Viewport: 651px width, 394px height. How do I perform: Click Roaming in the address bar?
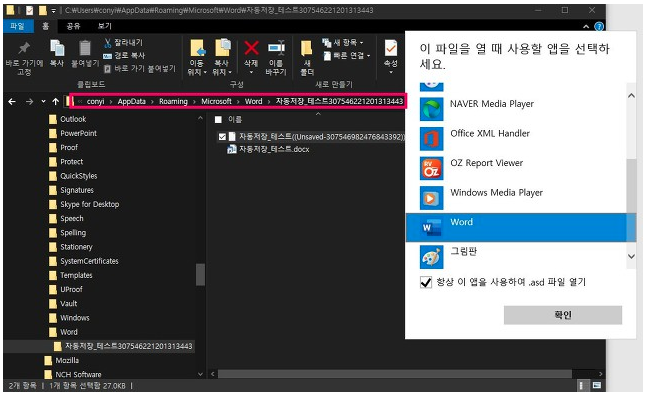coord(173,101)
